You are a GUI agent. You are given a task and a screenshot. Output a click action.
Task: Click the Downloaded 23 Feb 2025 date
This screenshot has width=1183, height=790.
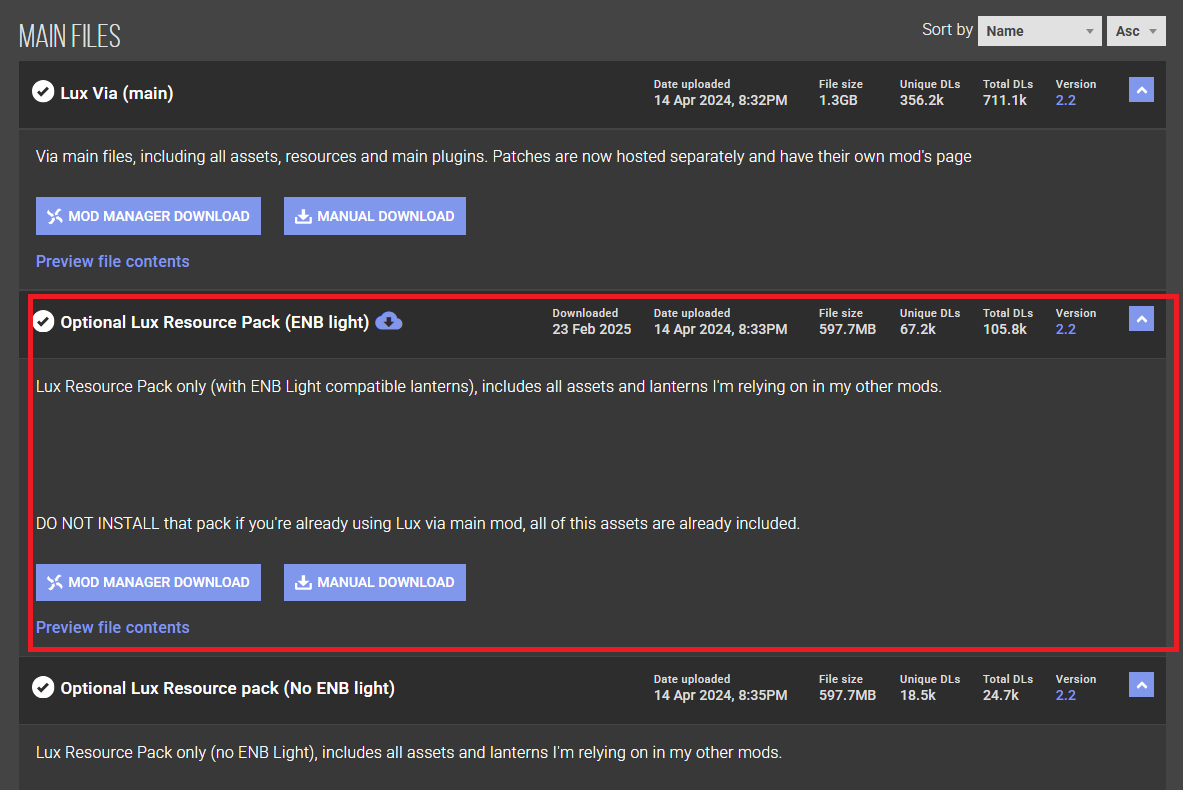point(592,330)
